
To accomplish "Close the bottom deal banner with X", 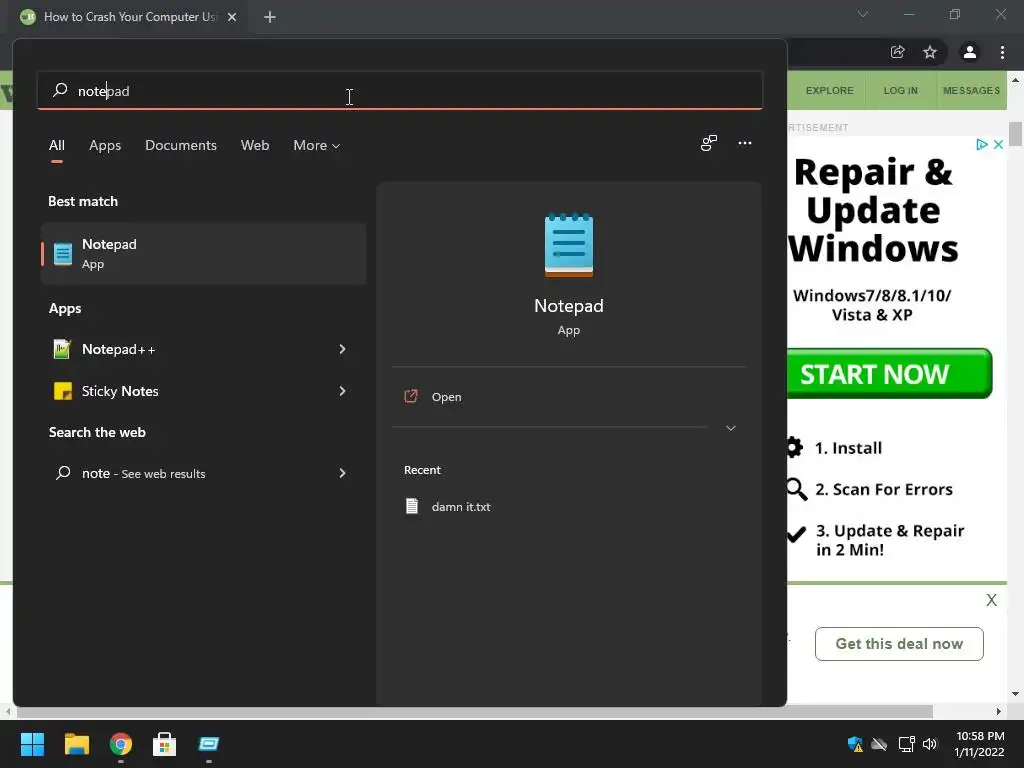I will click(x=991, y=600).
